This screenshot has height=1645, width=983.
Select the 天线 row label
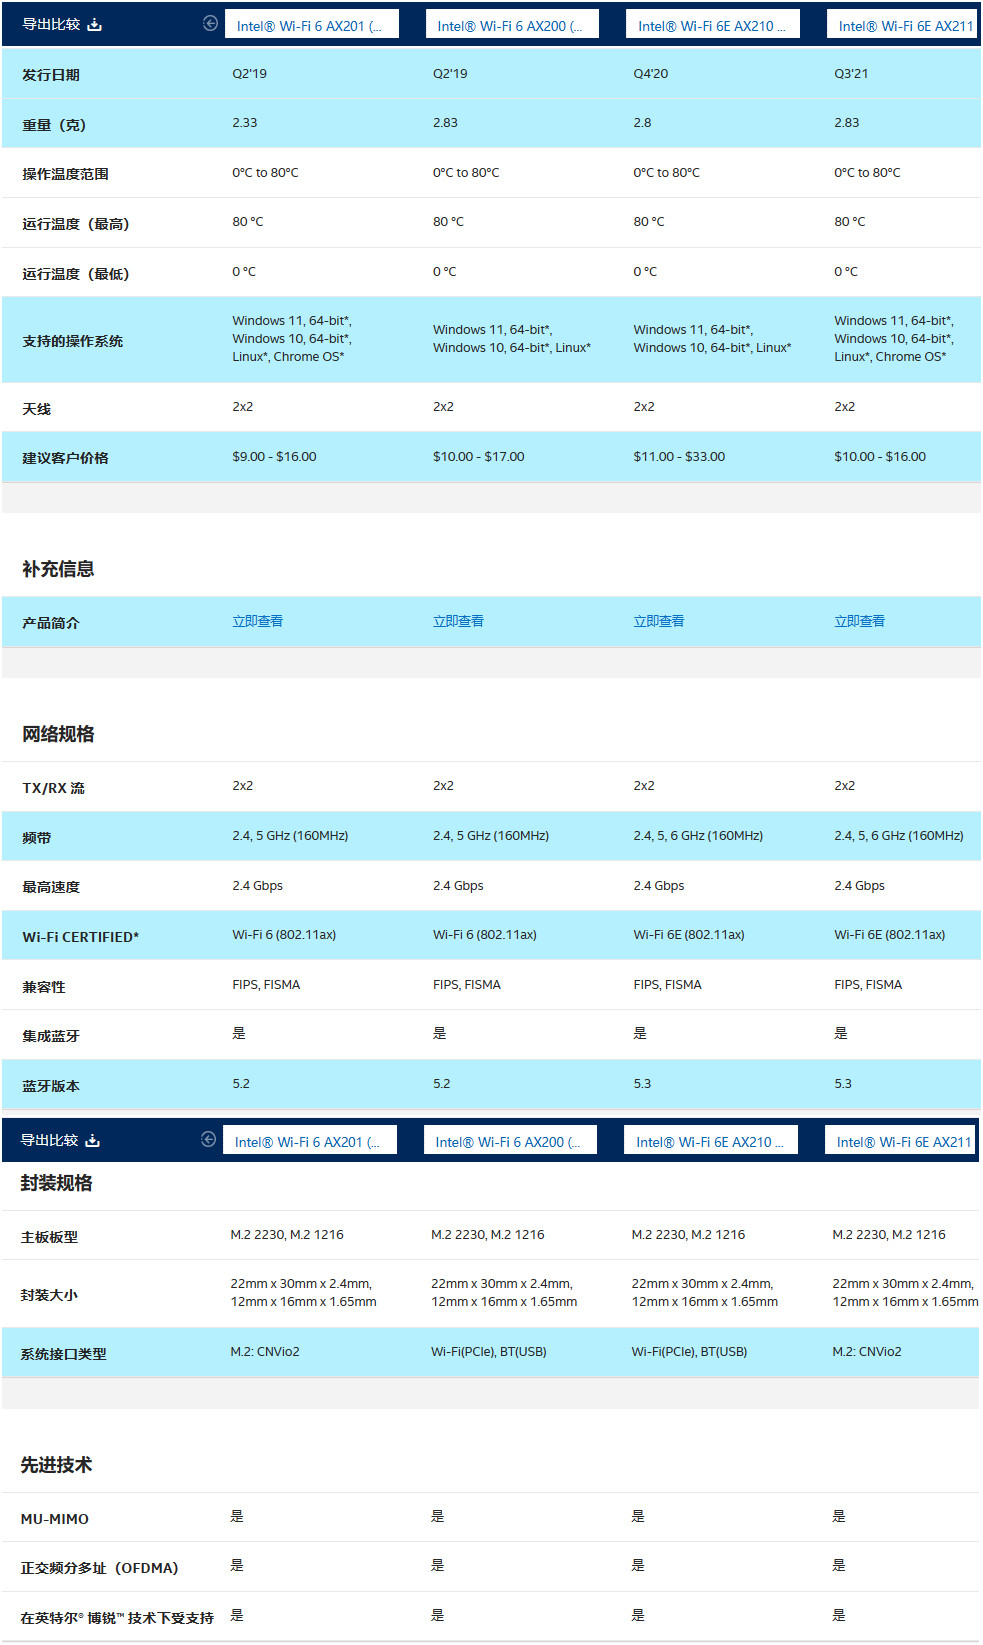36,409
